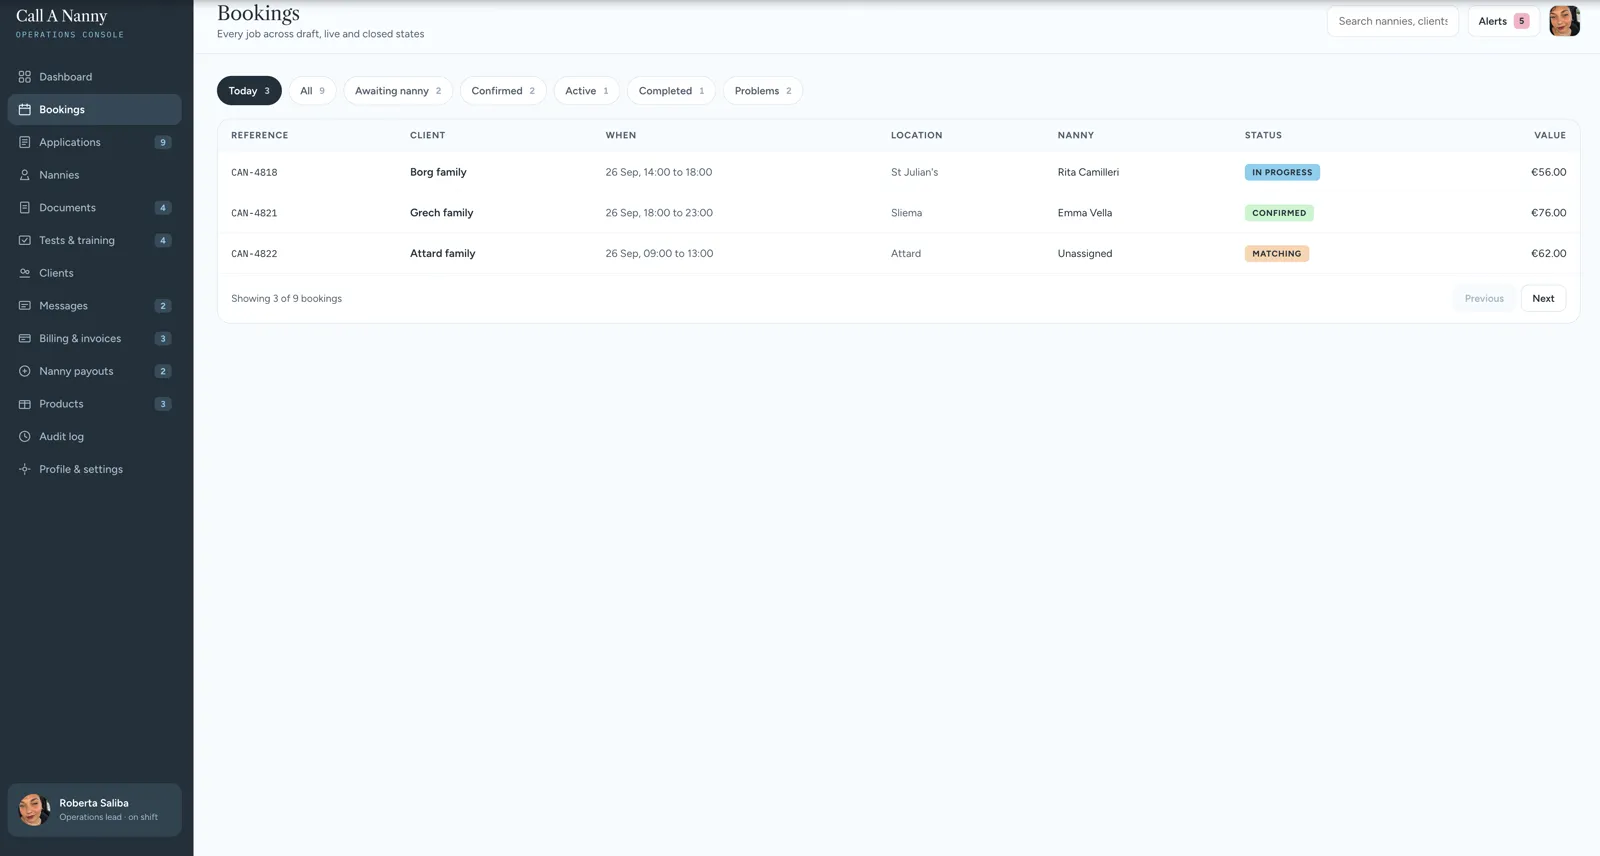
Task: Select the Nannies person icon
Action: point(25,175)
